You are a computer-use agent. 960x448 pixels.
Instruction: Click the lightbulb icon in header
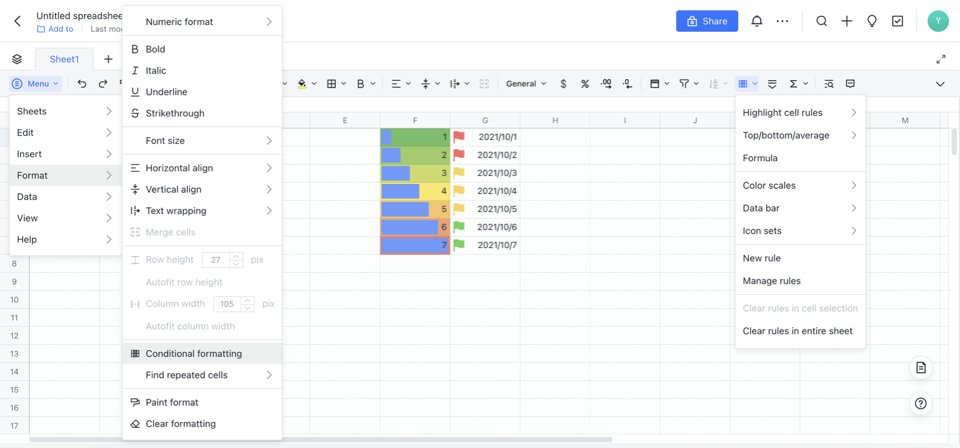click(872, 21)
